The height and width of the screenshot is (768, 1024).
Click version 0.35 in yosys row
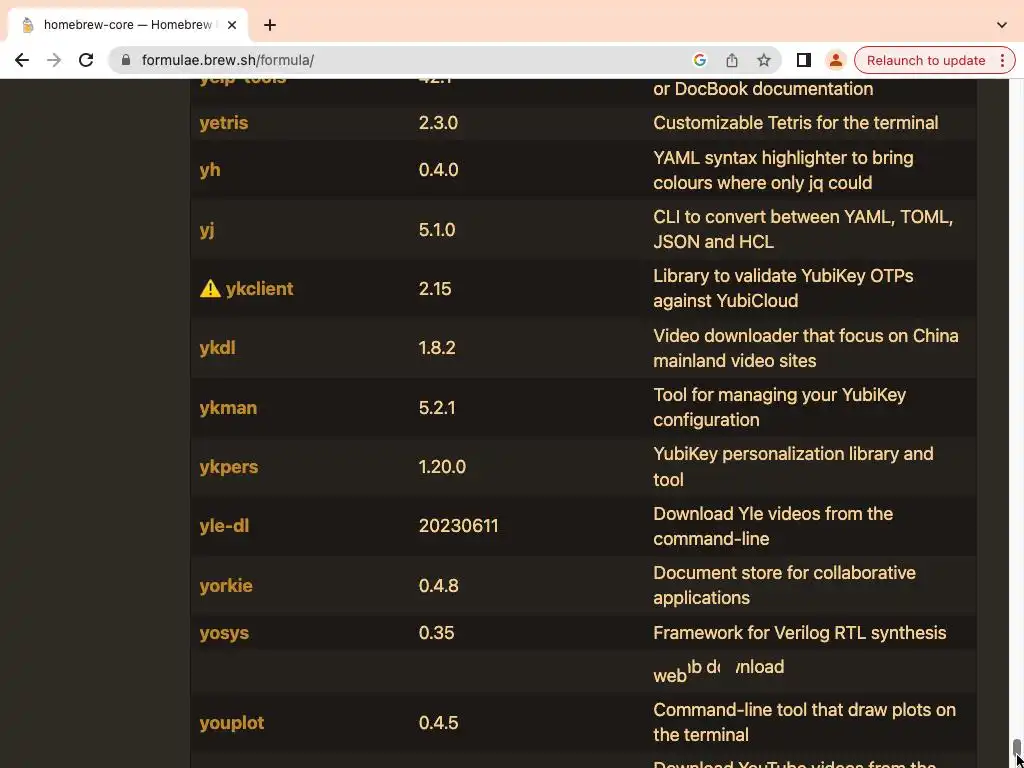click(436, 633)
